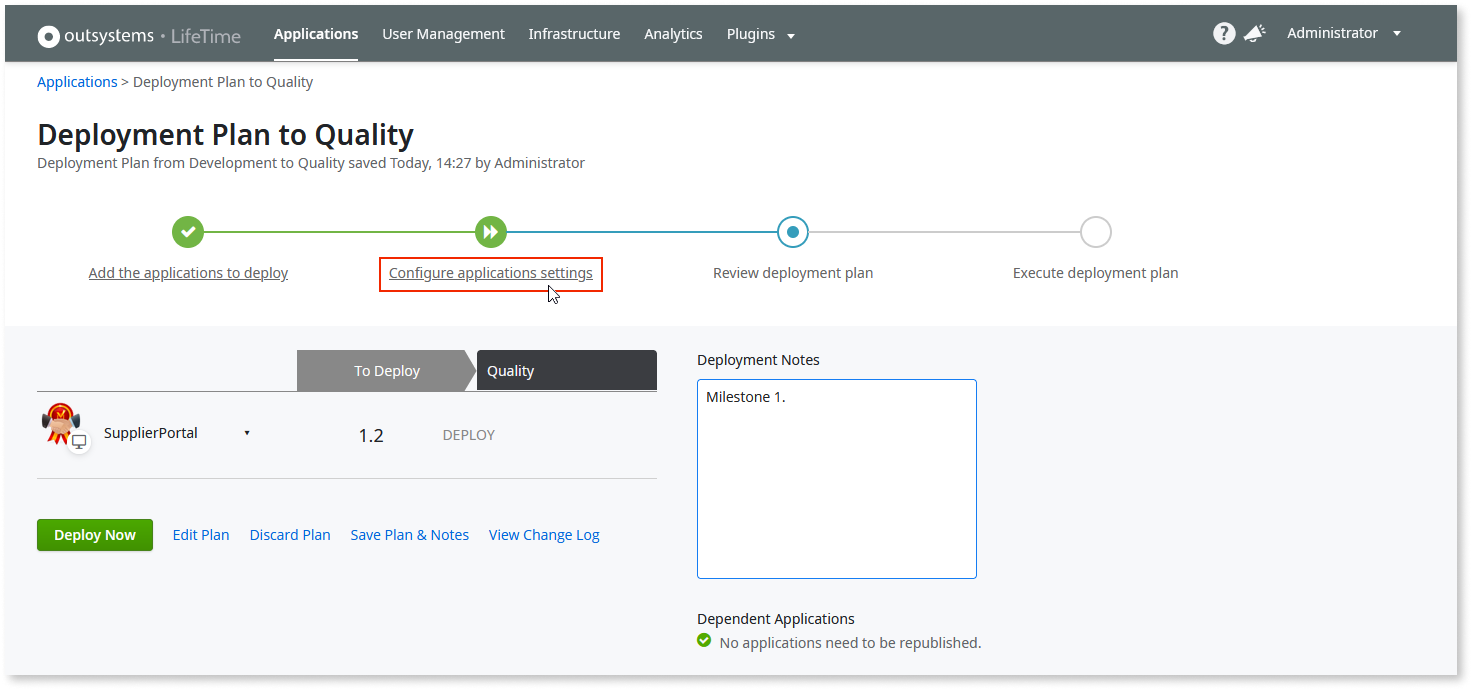Click the green completed checkmark step icon
The height and width of the screenshot is (690, 1472).
188,231
